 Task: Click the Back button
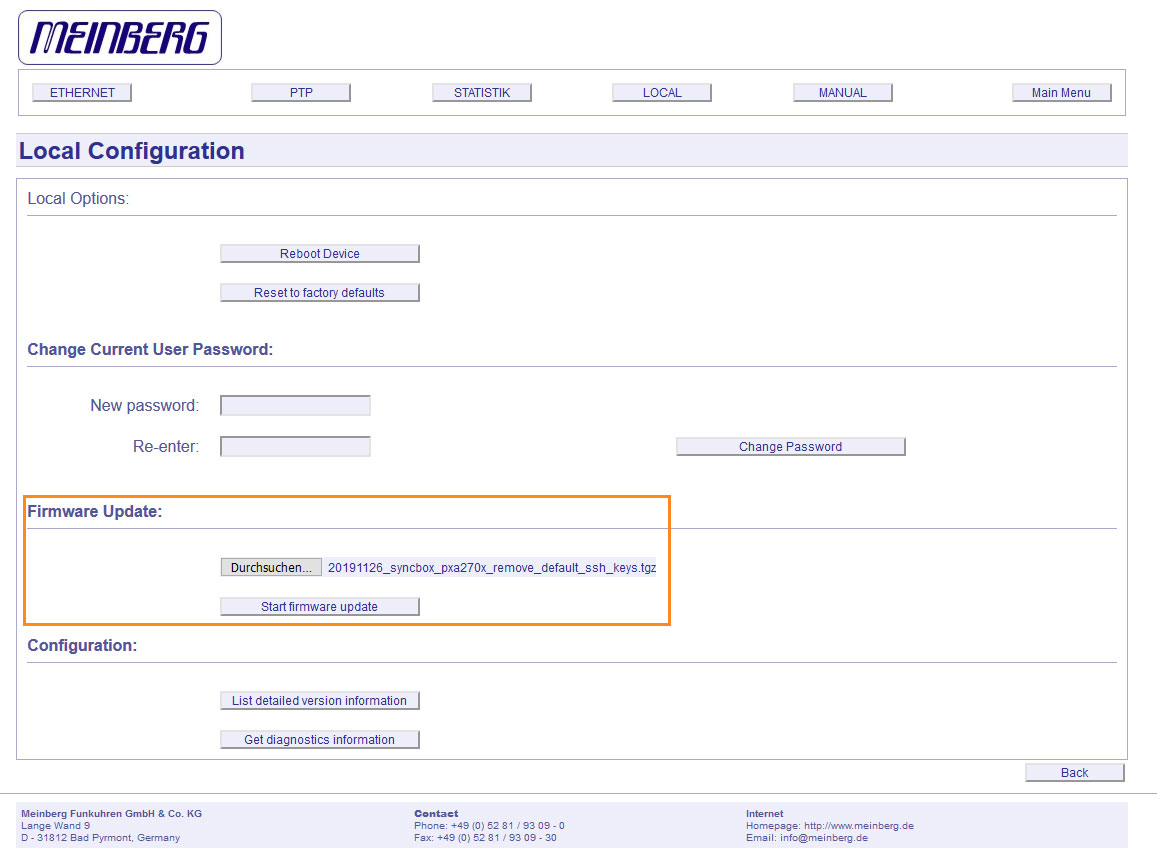point(1074,773)
